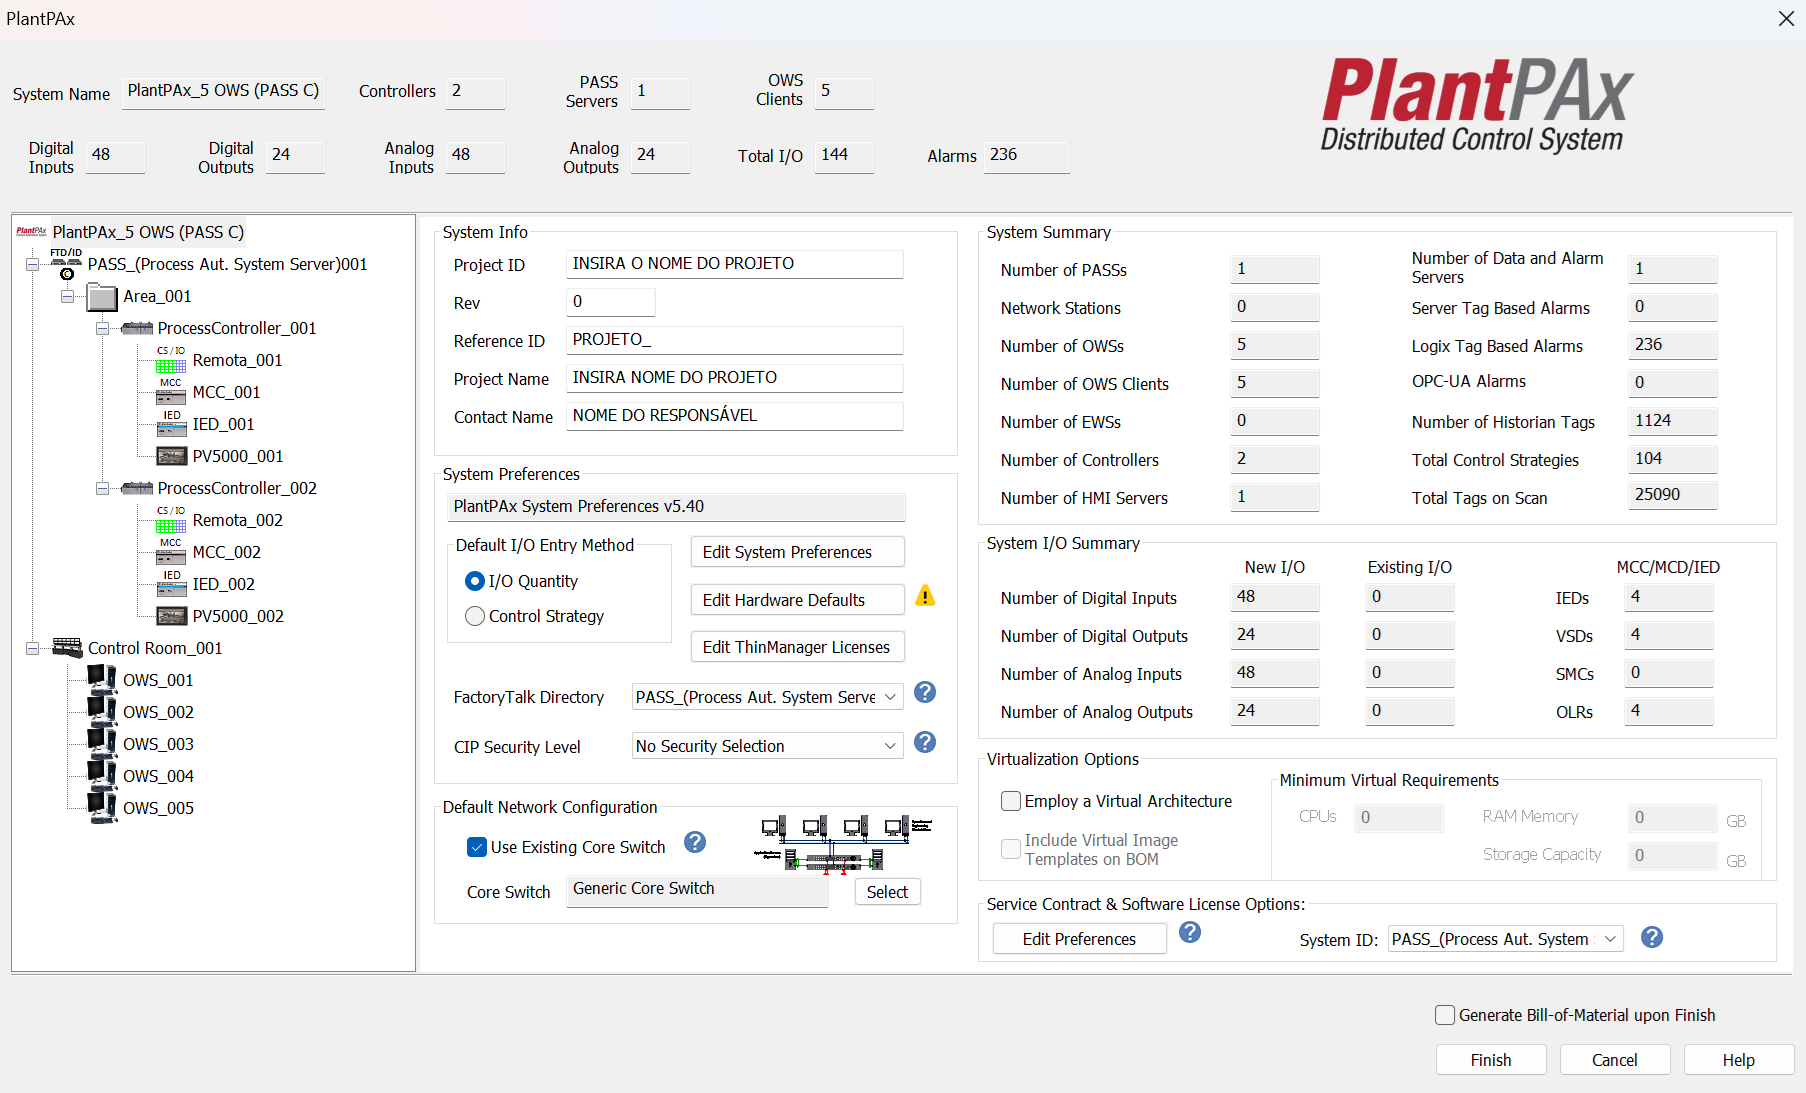1806x1093 pixels.
Task: Click the Project Name input field
Action: 734,378
